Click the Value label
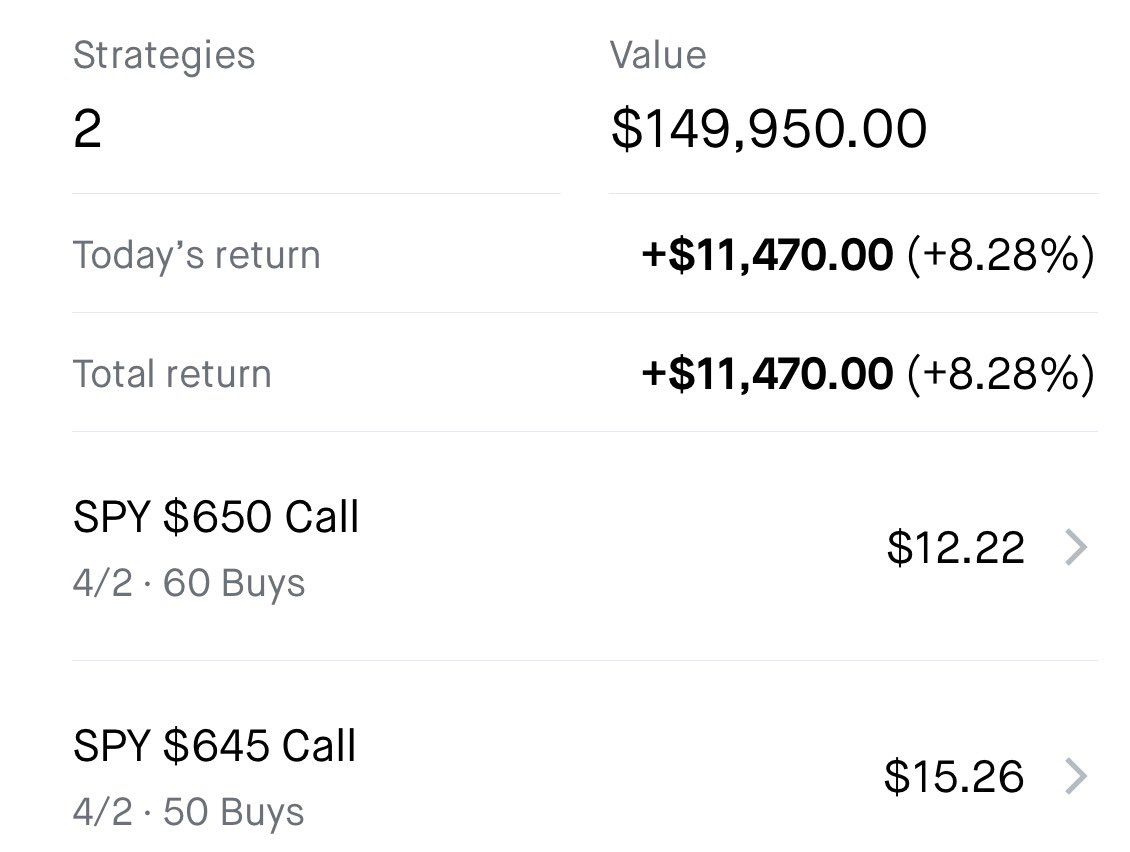 [658, 55]
